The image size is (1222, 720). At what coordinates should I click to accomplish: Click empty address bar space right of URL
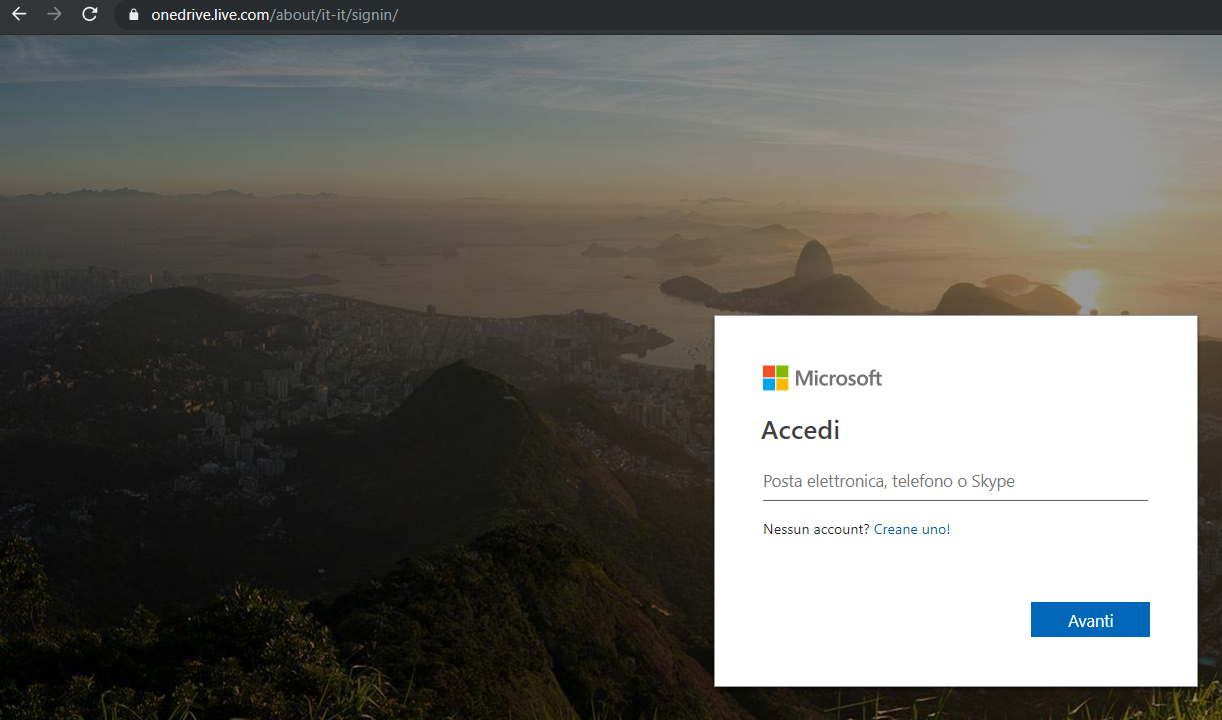pos(800,15)
